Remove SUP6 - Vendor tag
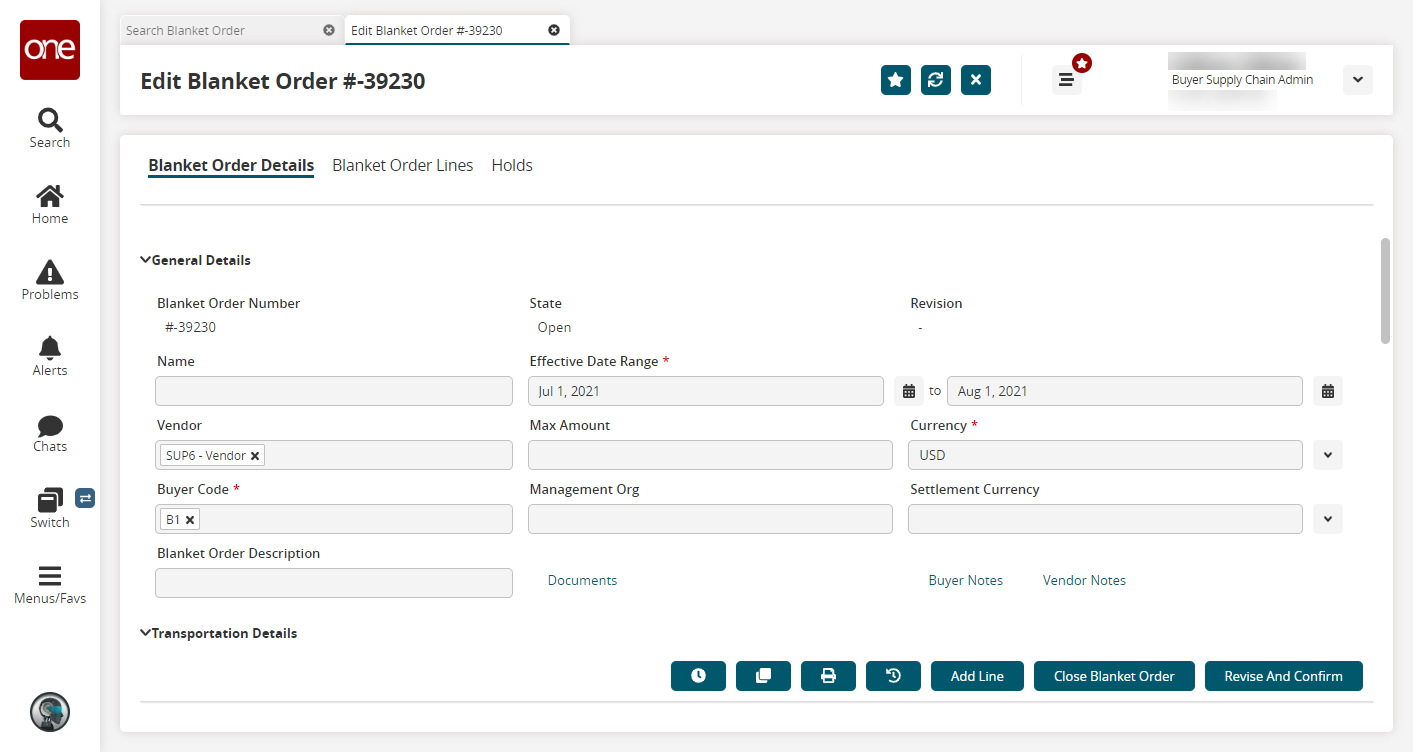1413x752 pixels. point(255,456)
